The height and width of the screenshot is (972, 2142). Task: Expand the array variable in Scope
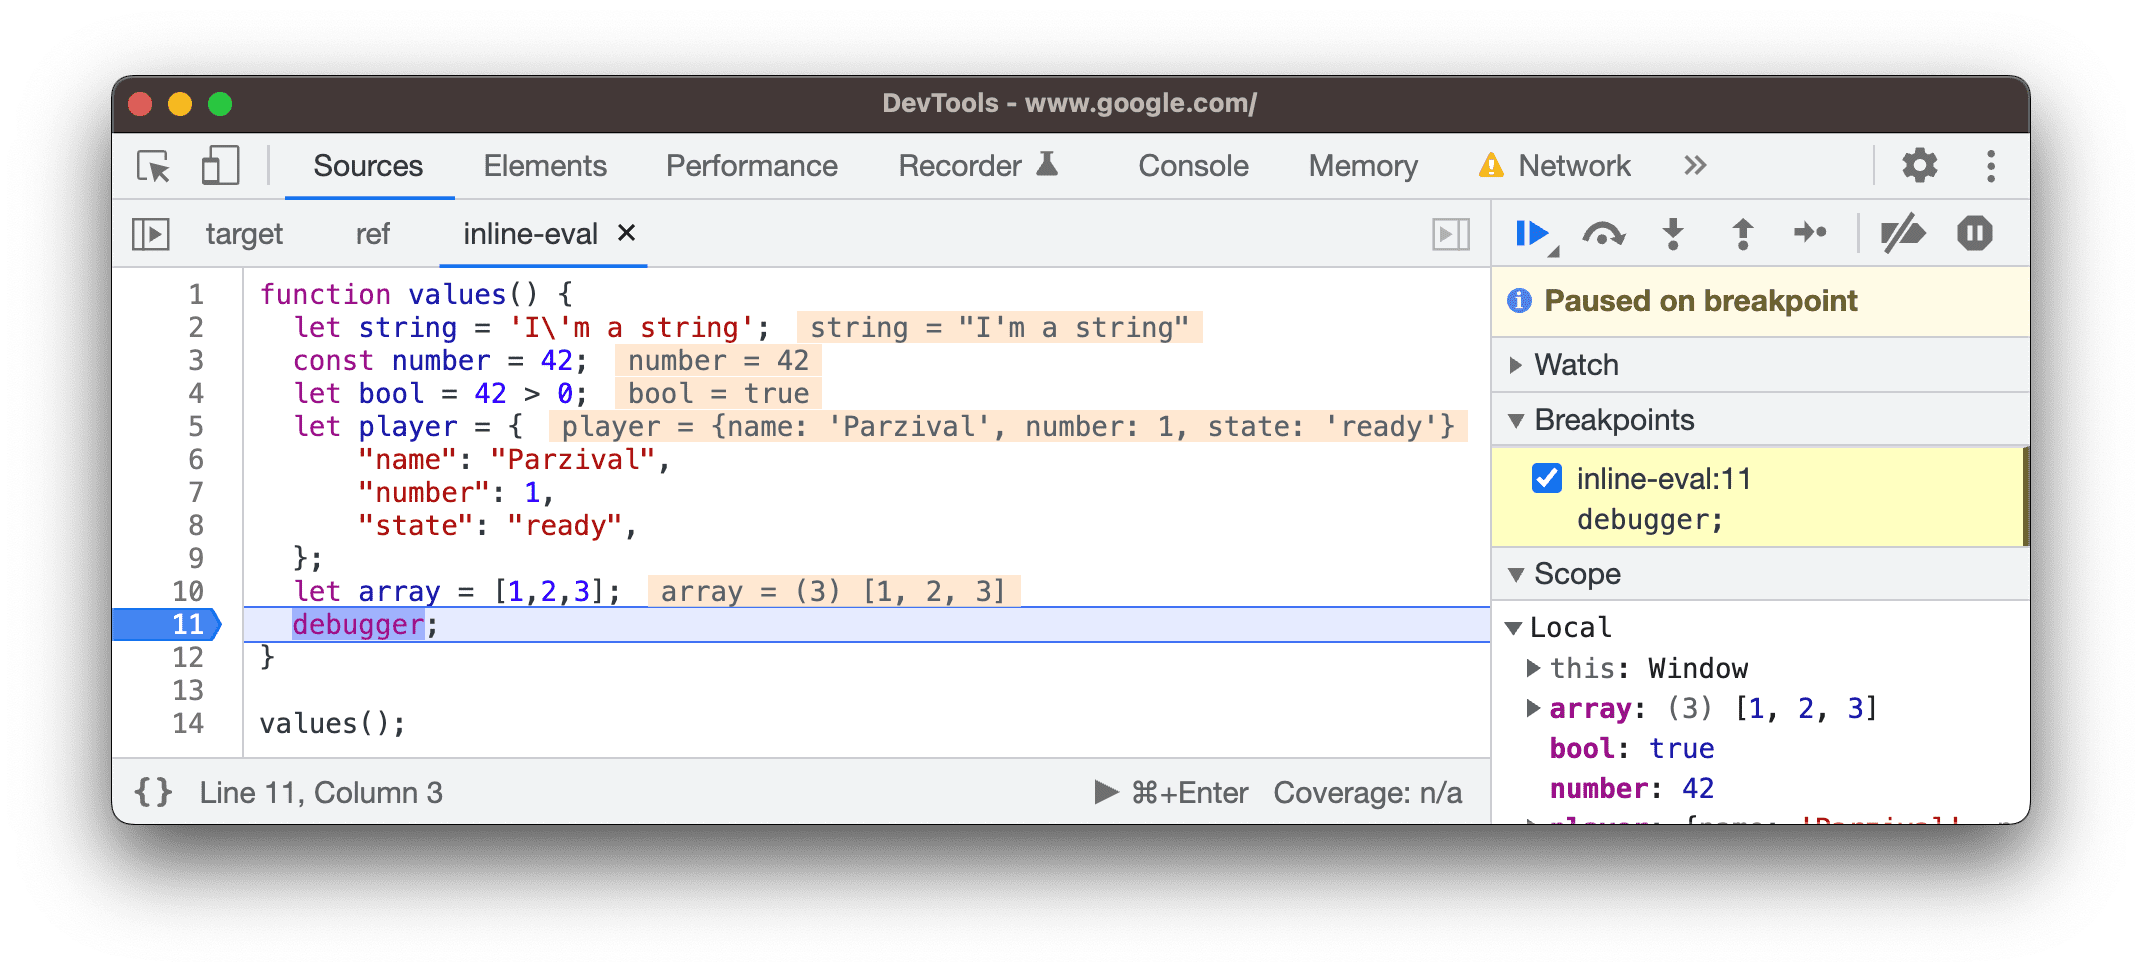coord(1533,708)
